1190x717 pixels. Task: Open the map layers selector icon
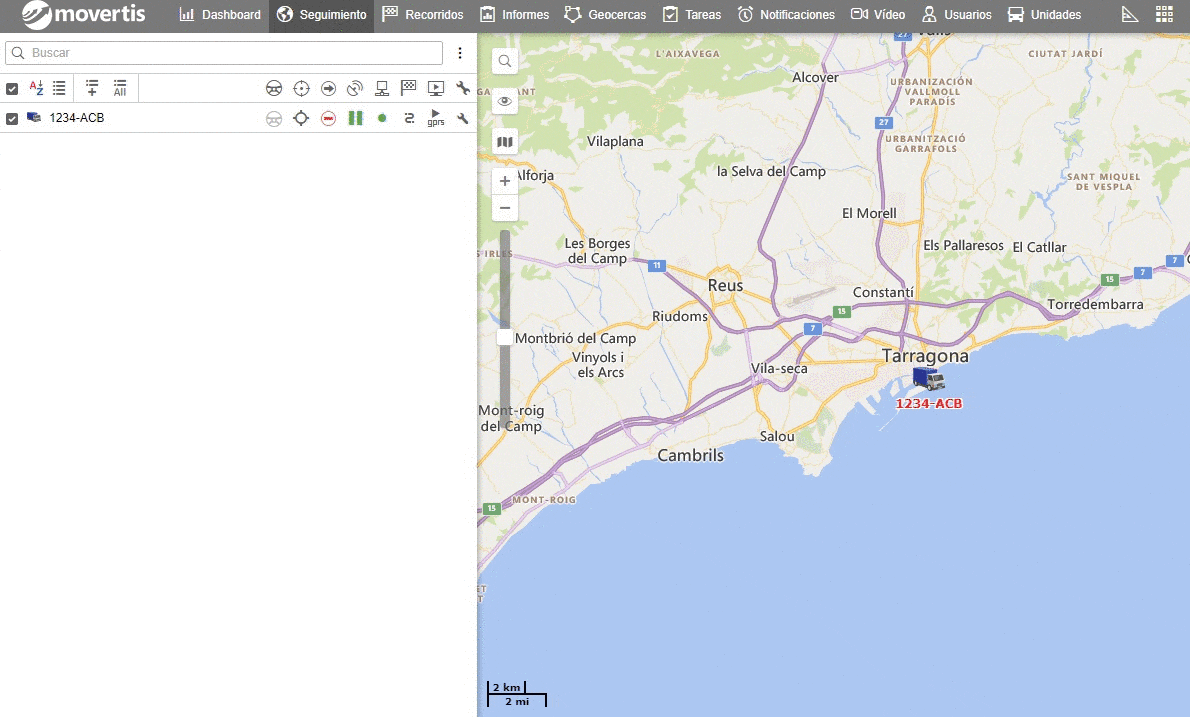click(x=505, y=142)
